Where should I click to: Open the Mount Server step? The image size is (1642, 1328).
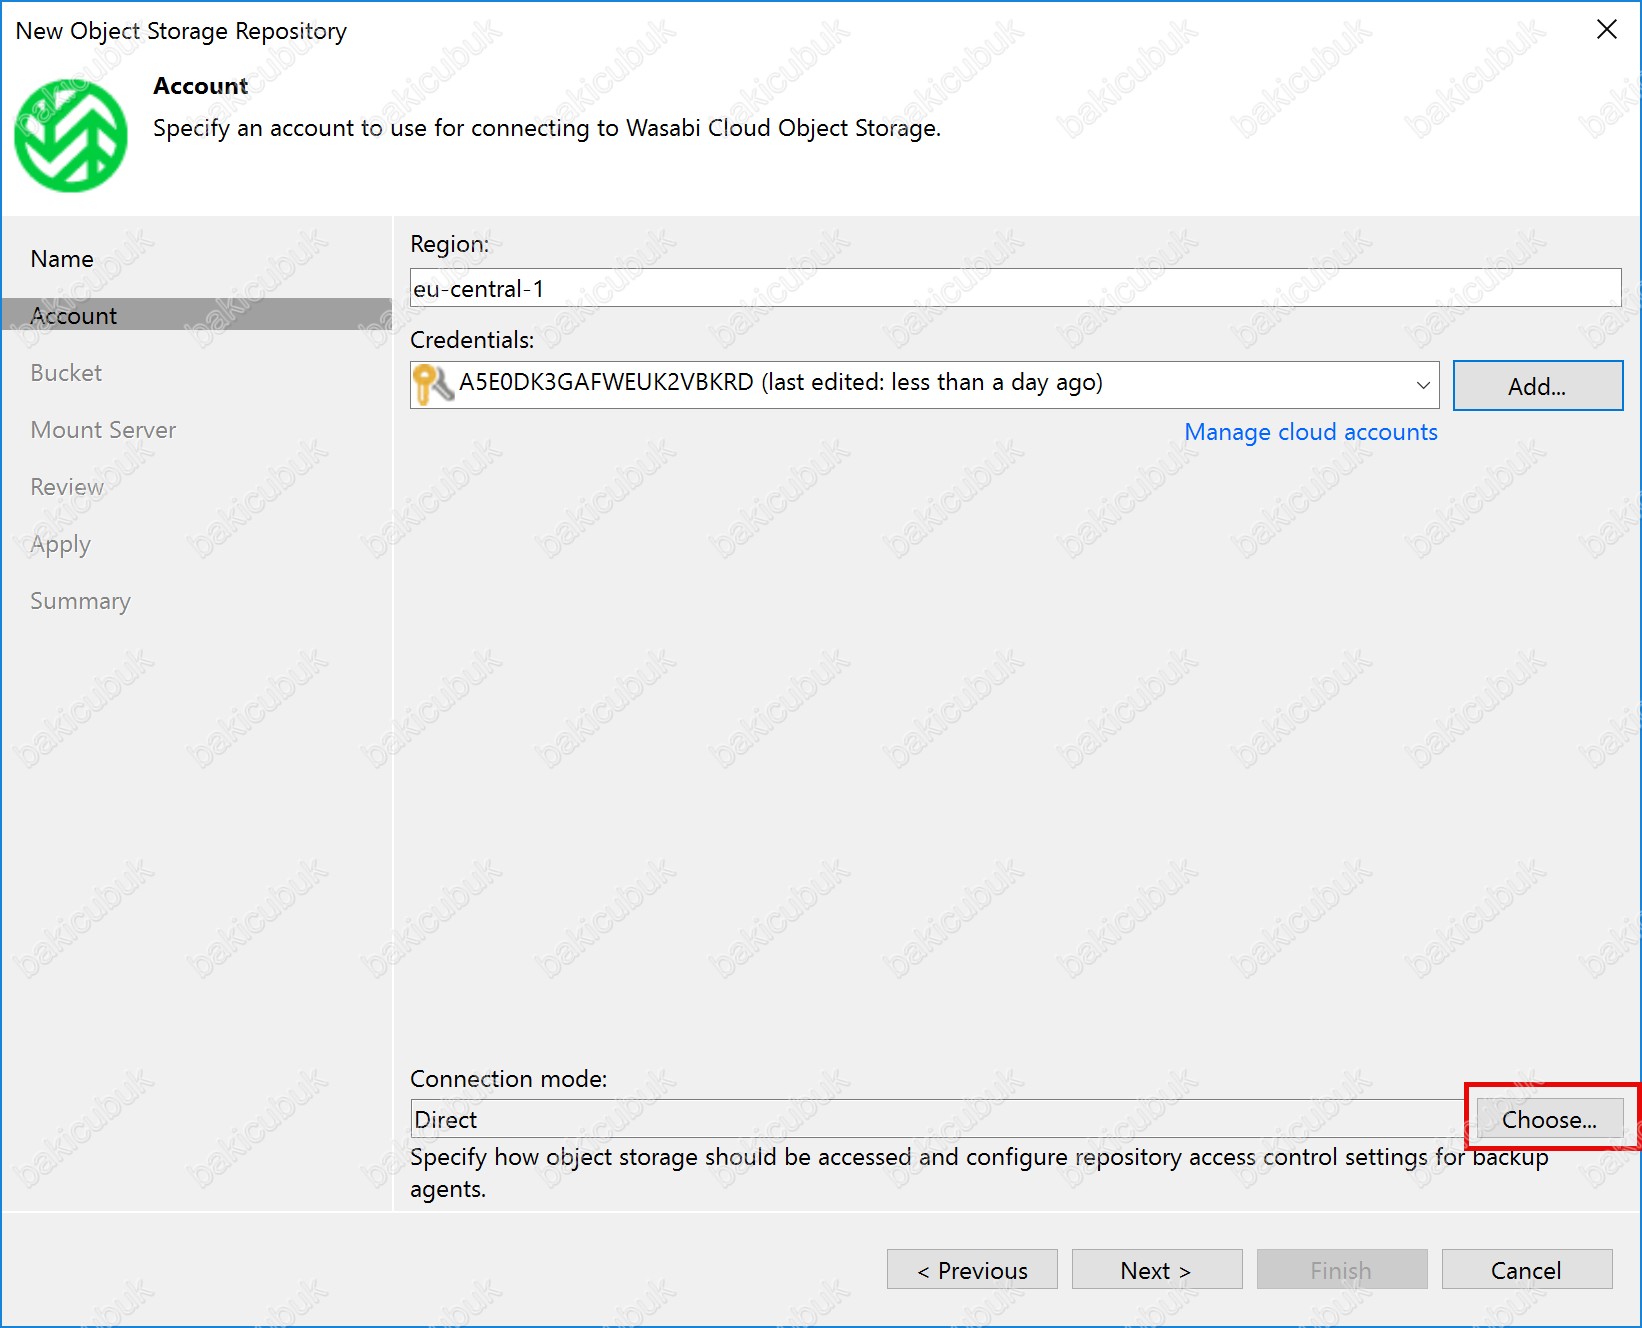click(103, 430)
